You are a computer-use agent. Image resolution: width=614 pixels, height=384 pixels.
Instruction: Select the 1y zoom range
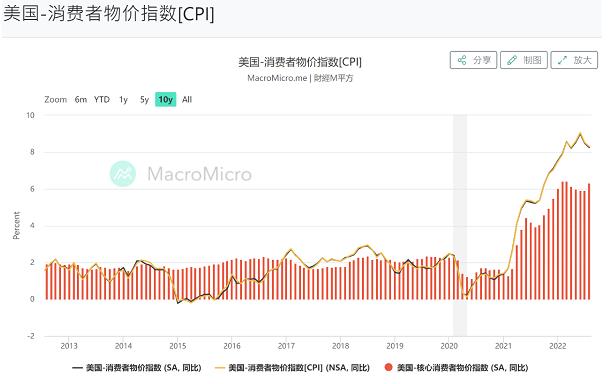123,99
